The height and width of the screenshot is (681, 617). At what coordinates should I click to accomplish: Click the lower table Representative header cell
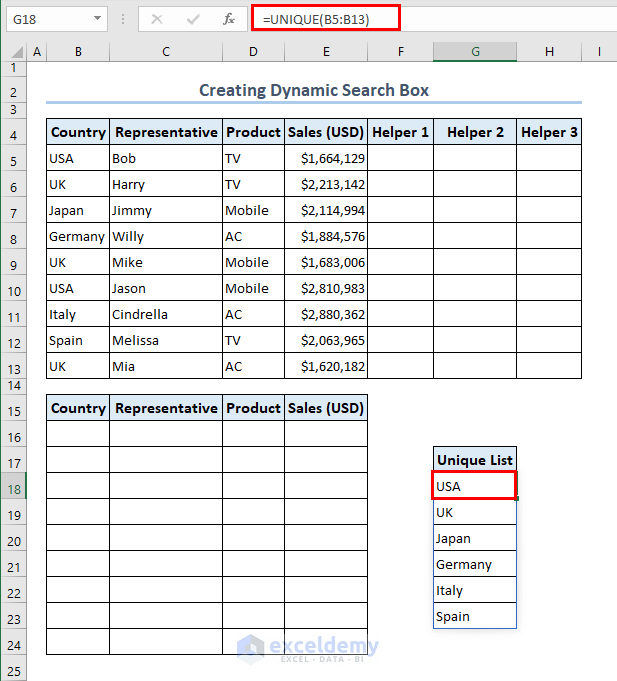166,408
